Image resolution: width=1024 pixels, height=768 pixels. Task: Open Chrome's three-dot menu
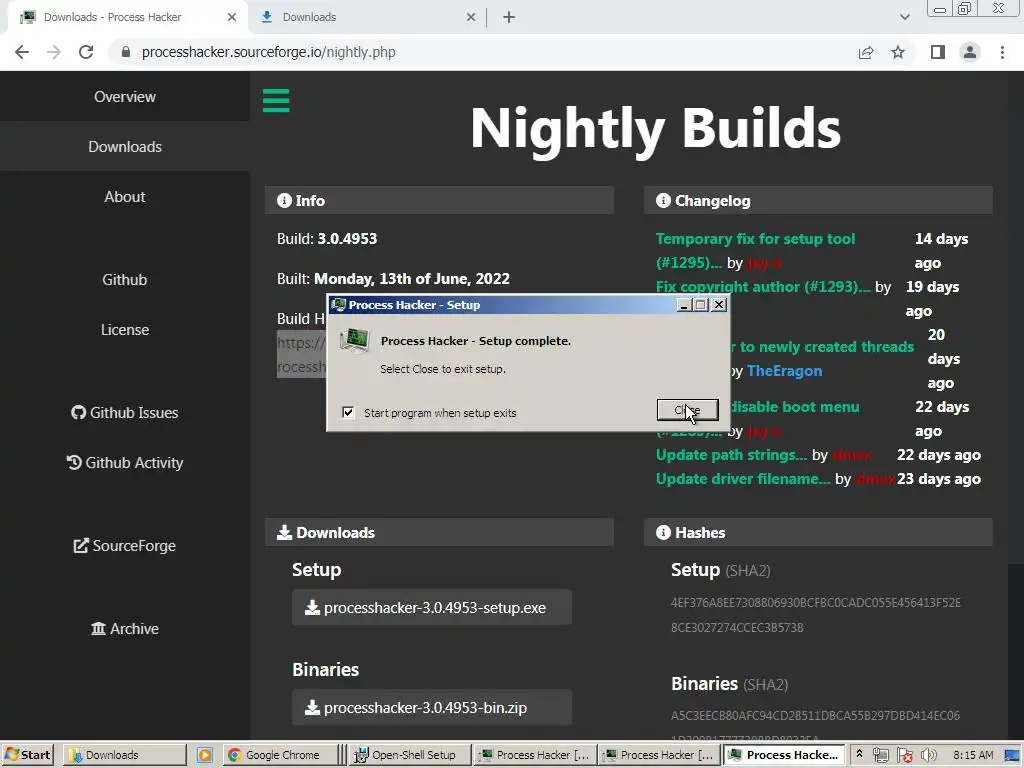[x=1002, y=52]
